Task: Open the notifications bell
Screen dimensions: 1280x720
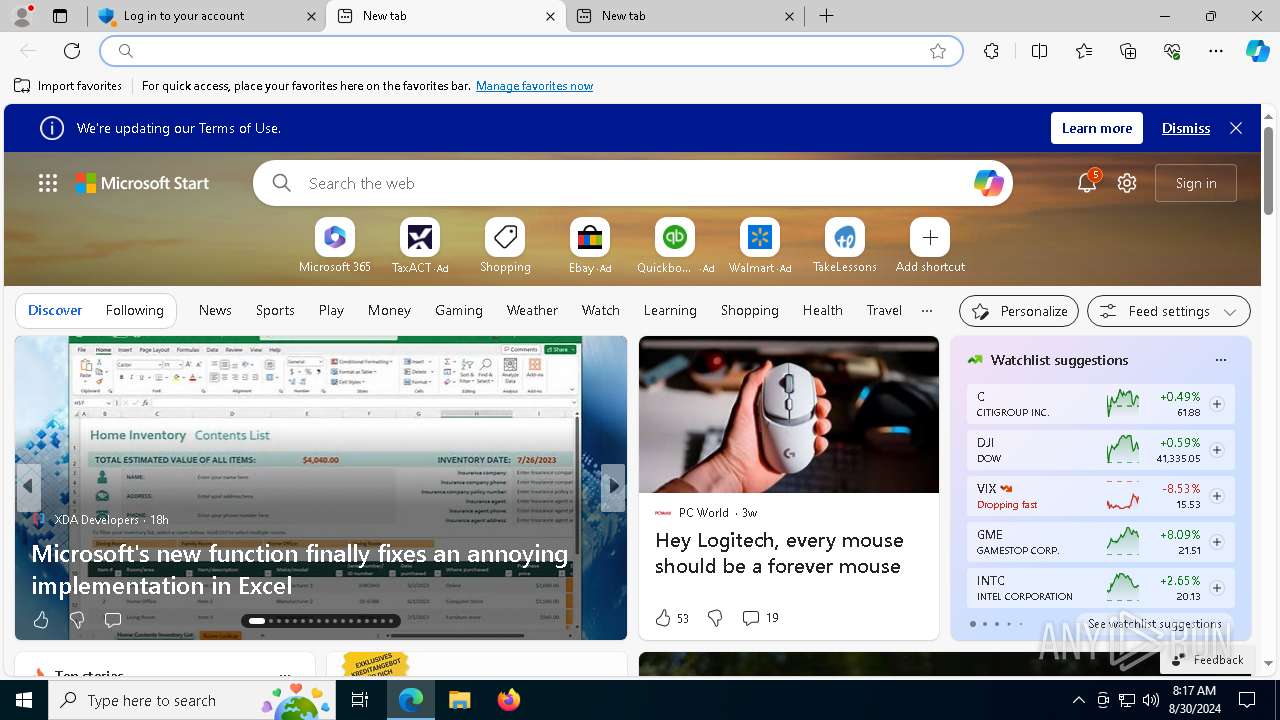Action: point(1087,183)
